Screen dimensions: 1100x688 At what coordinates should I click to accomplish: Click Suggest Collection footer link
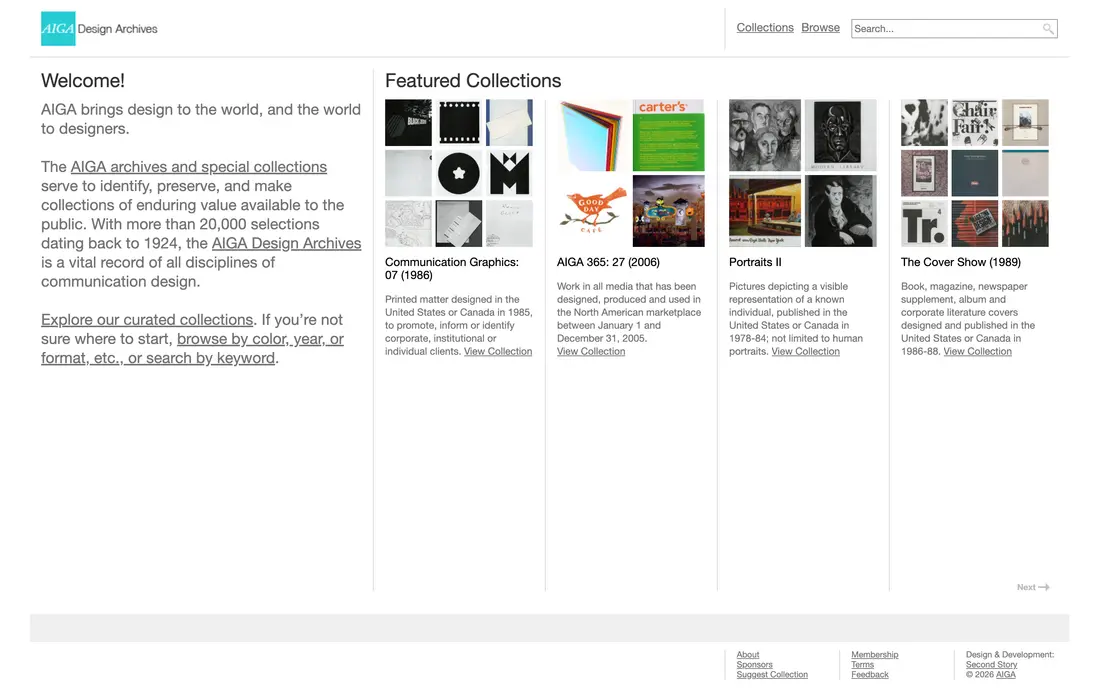point(772,675)
